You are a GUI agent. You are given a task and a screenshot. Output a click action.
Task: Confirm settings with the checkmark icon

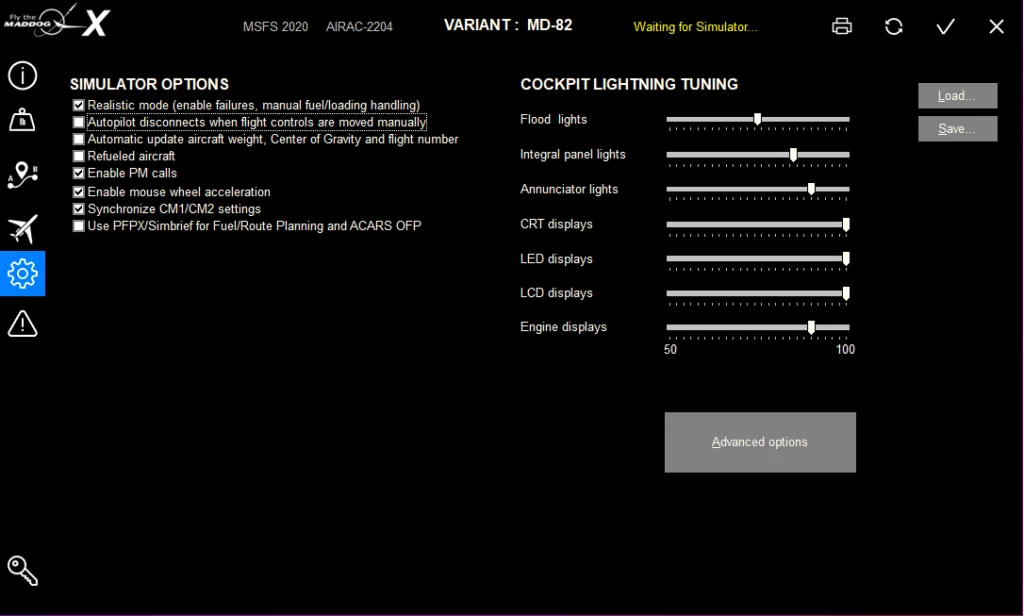945,26
